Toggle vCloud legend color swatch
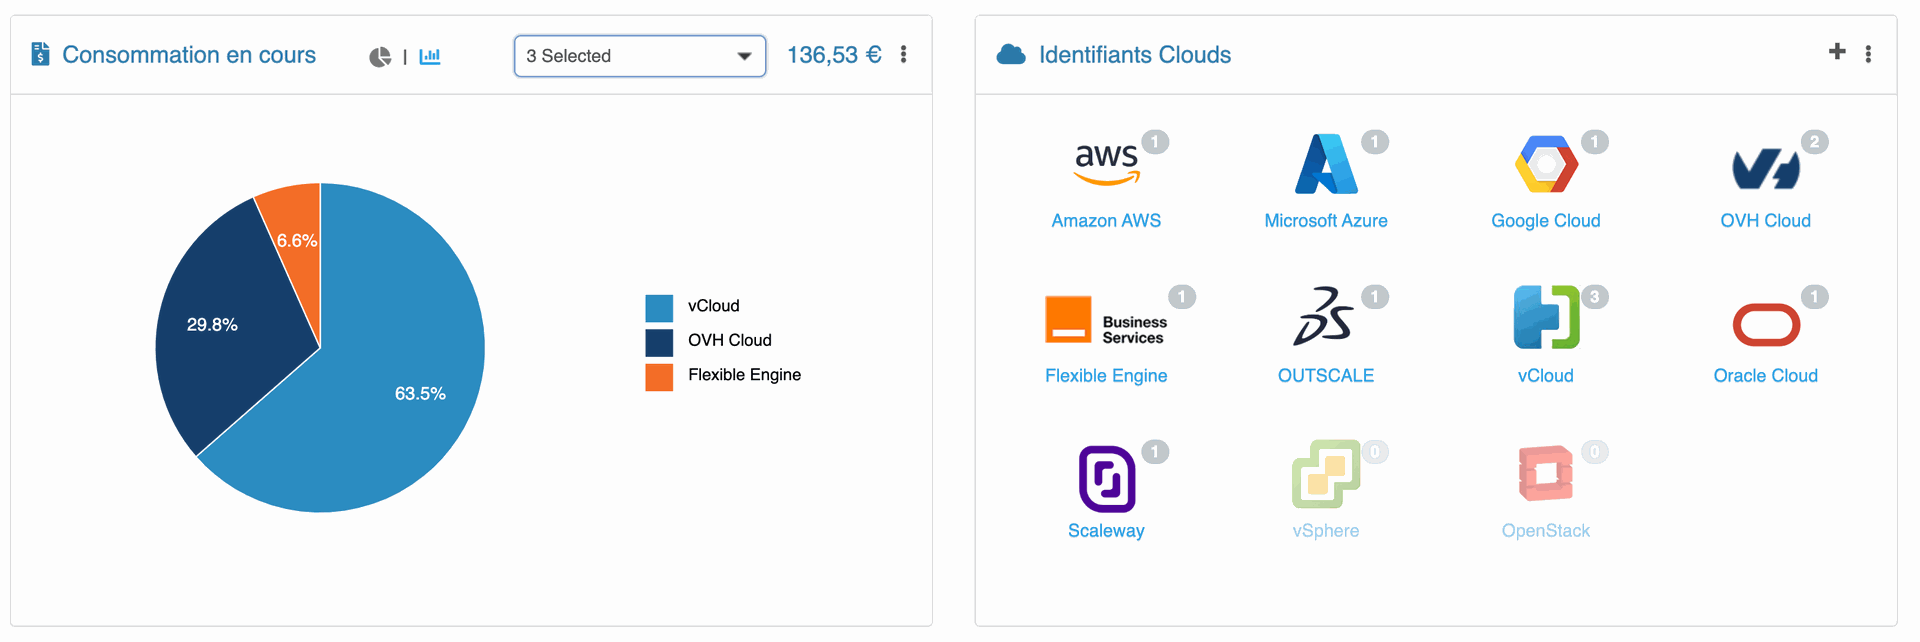Viewport: 1920px width, 642px height. pos(659,308)
